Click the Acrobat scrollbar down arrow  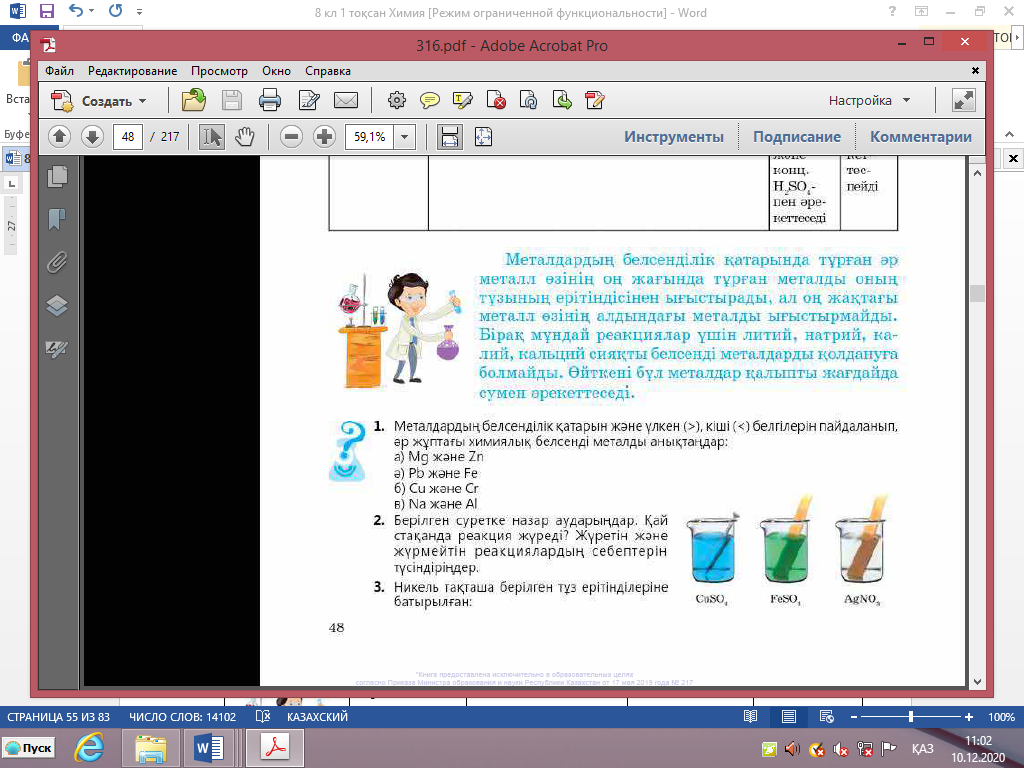tap(977, 681)
